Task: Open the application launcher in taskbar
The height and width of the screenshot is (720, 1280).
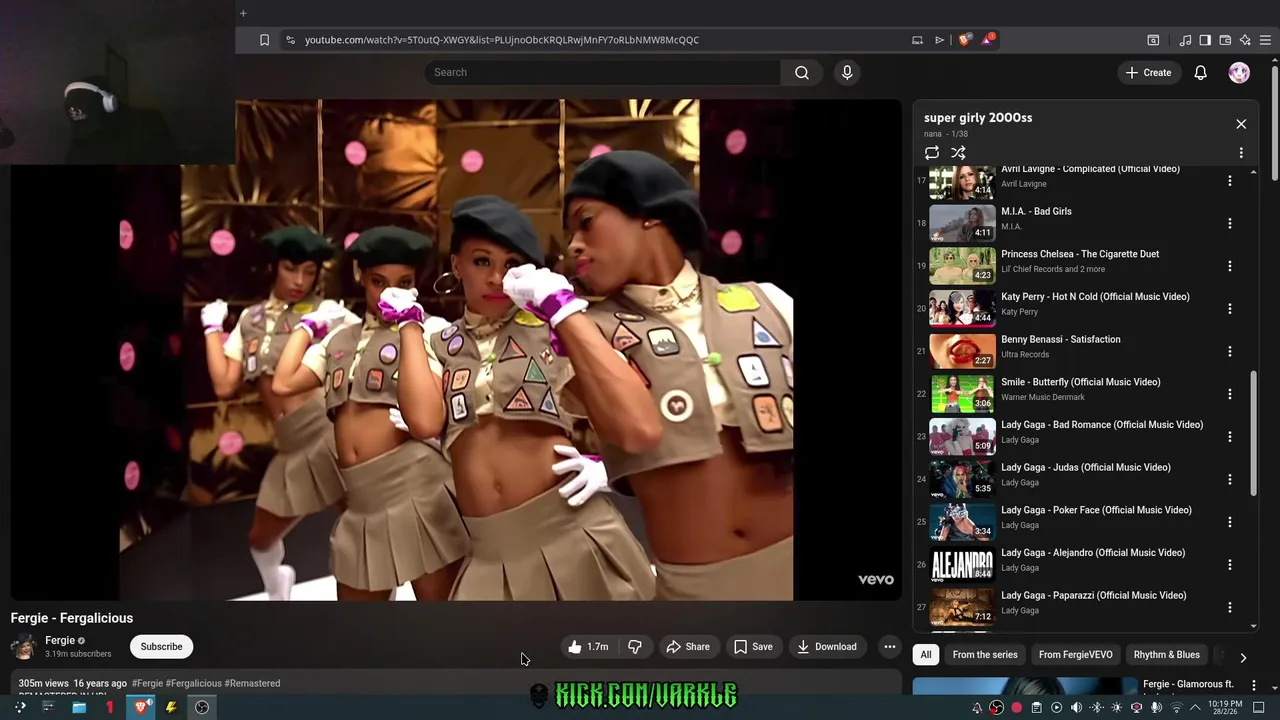Action: point(19,707)
